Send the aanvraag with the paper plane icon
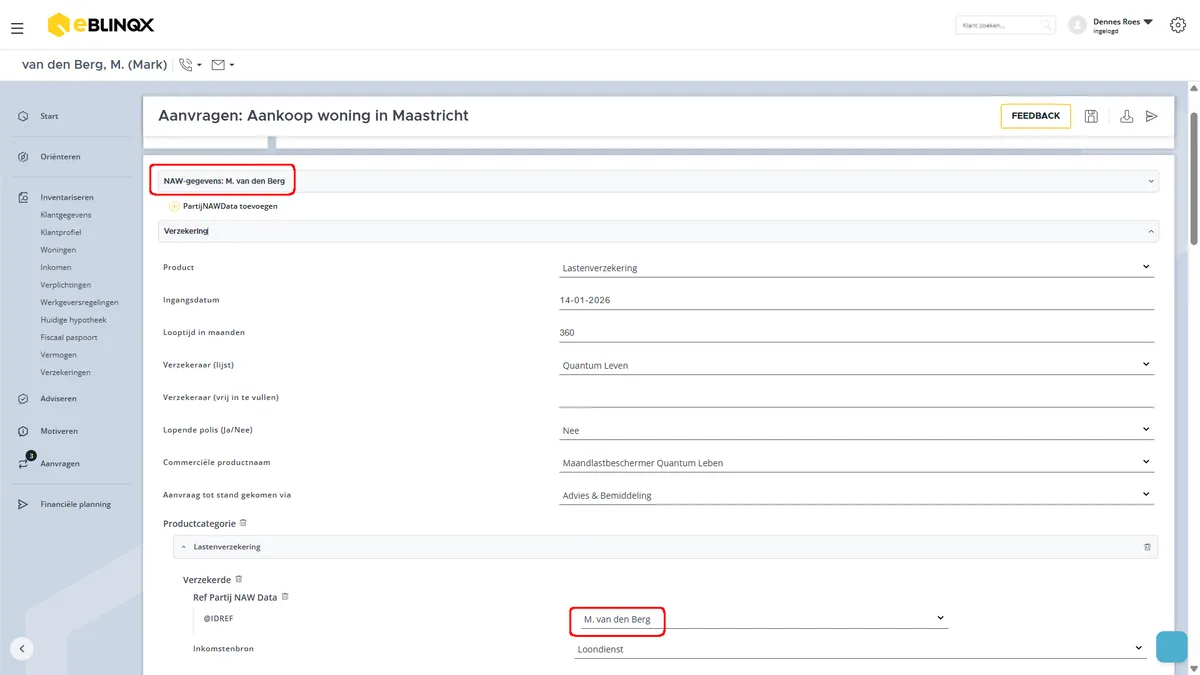1200x675 pixels. (x=1152, y=116)
